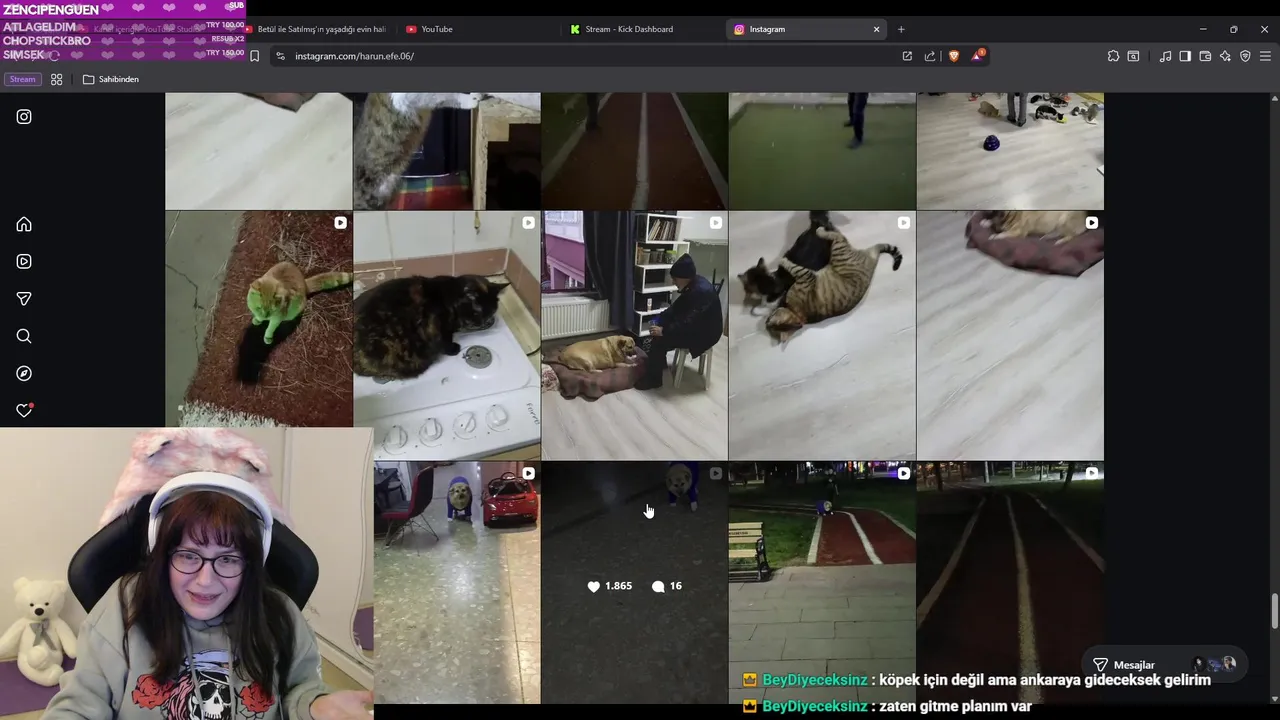Switch to the Betül ile Satılmış video tab
This screenshot has height=720, width=1280.
point(315,29)
